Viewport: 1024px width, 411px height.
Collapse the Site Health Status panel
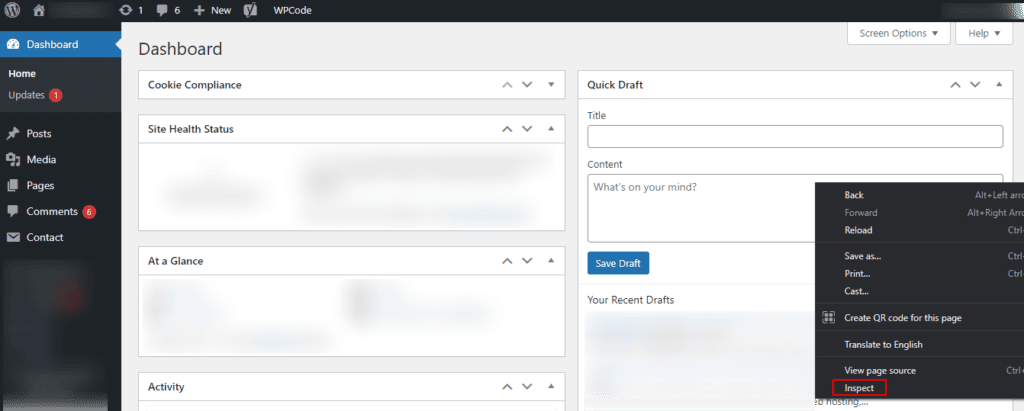(x=551, y=129)
